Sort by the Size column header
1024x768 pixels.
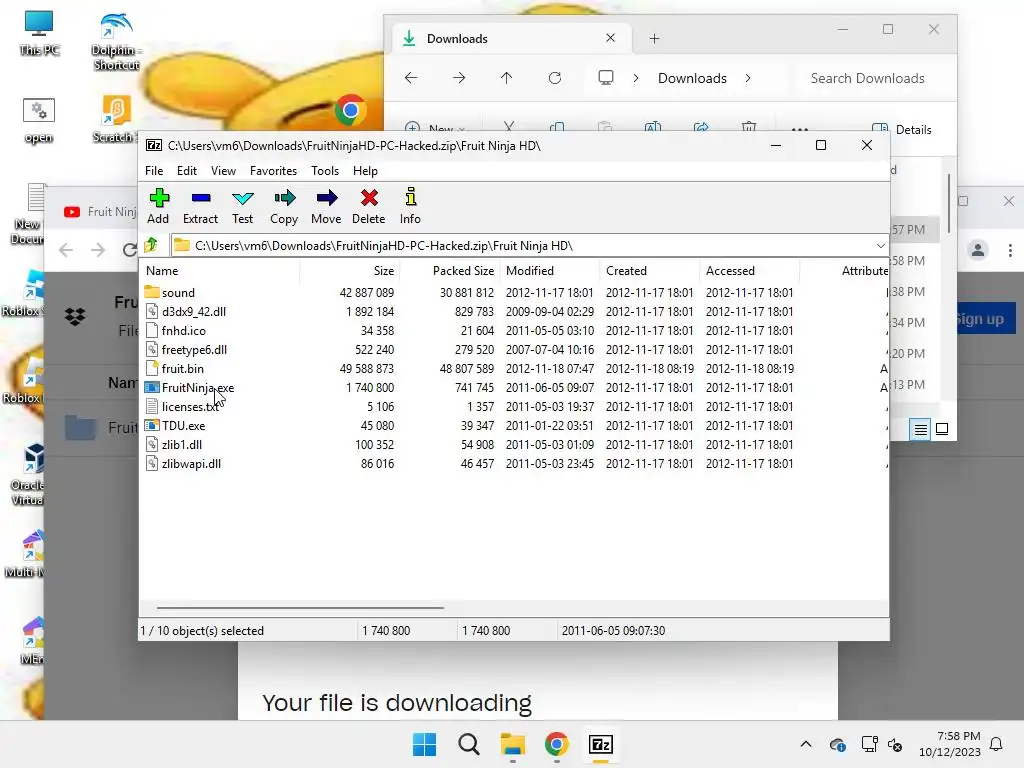point(349,270)
